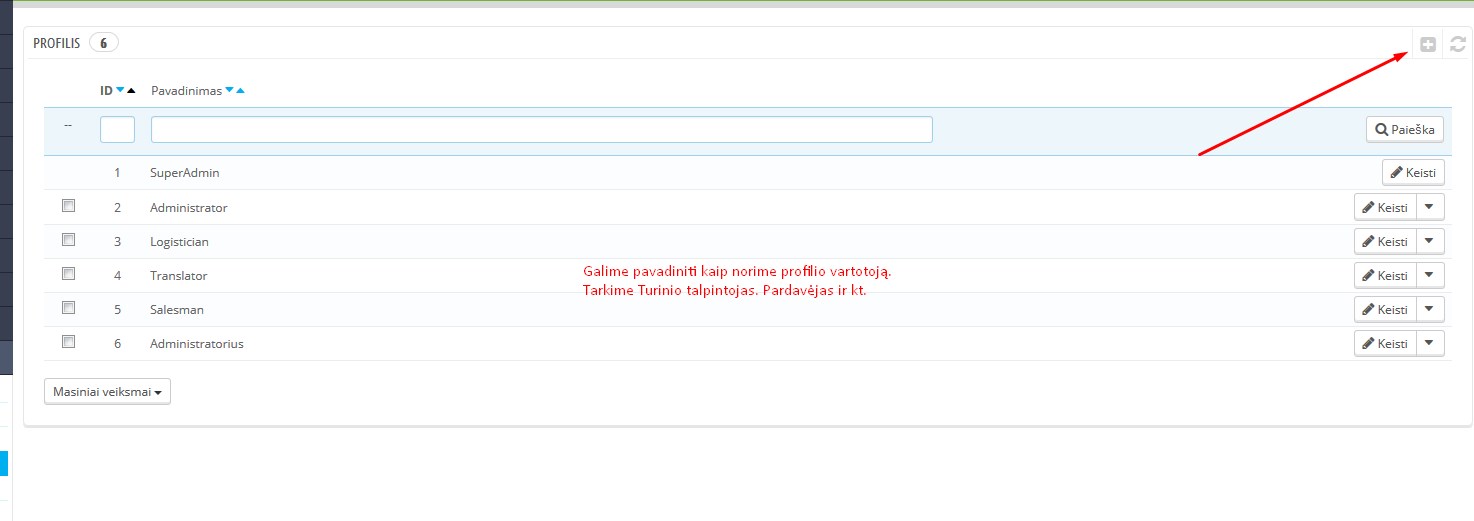
Task: Sort ID column ascending
Action: (x=131, y=90)
